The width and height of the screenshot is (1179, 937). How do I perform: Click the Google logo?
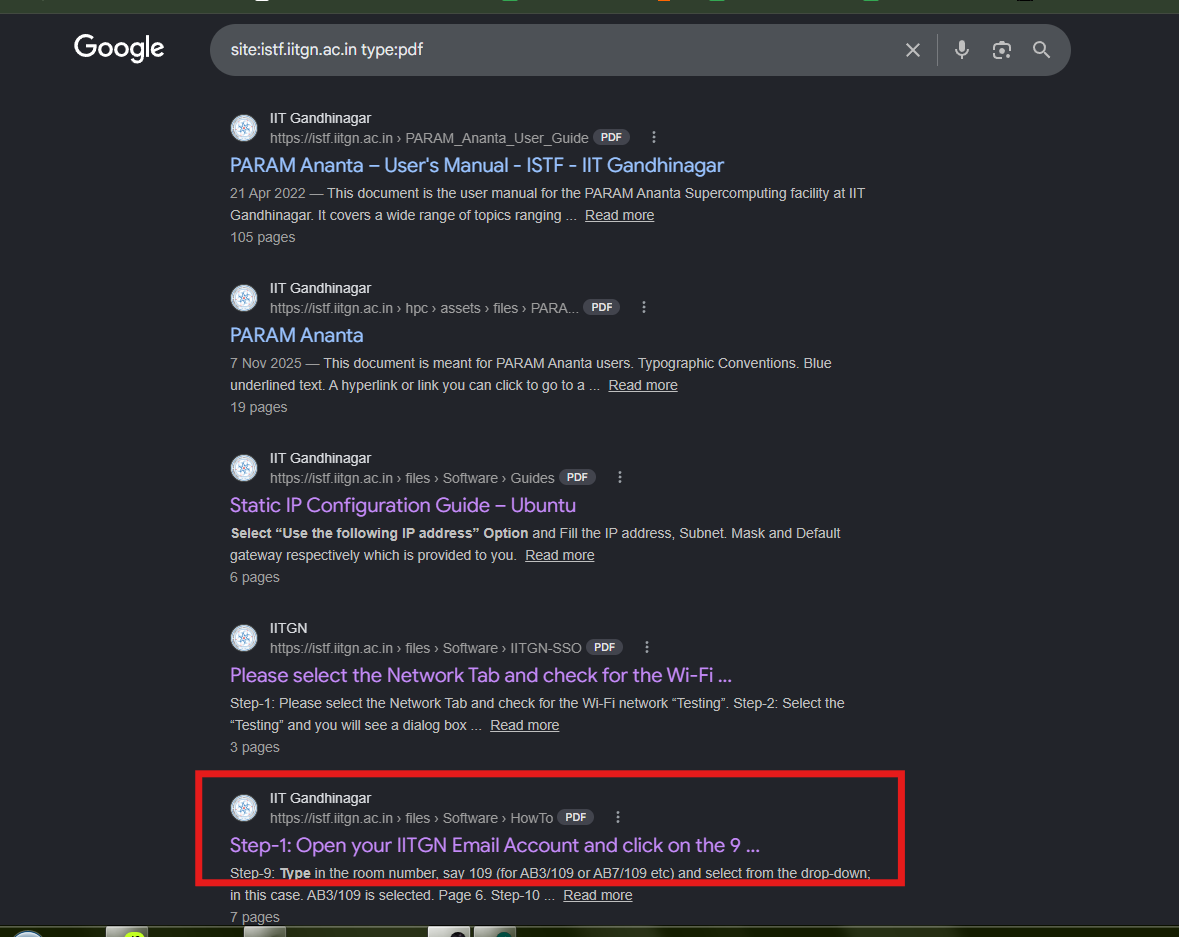[x=119, y=48]
